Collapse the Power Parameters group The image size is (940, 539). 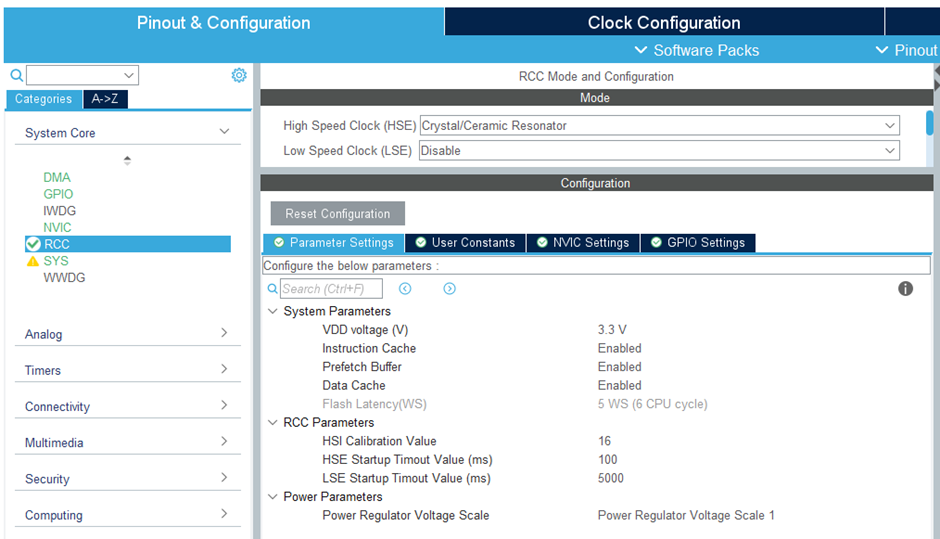pos(273,496)
